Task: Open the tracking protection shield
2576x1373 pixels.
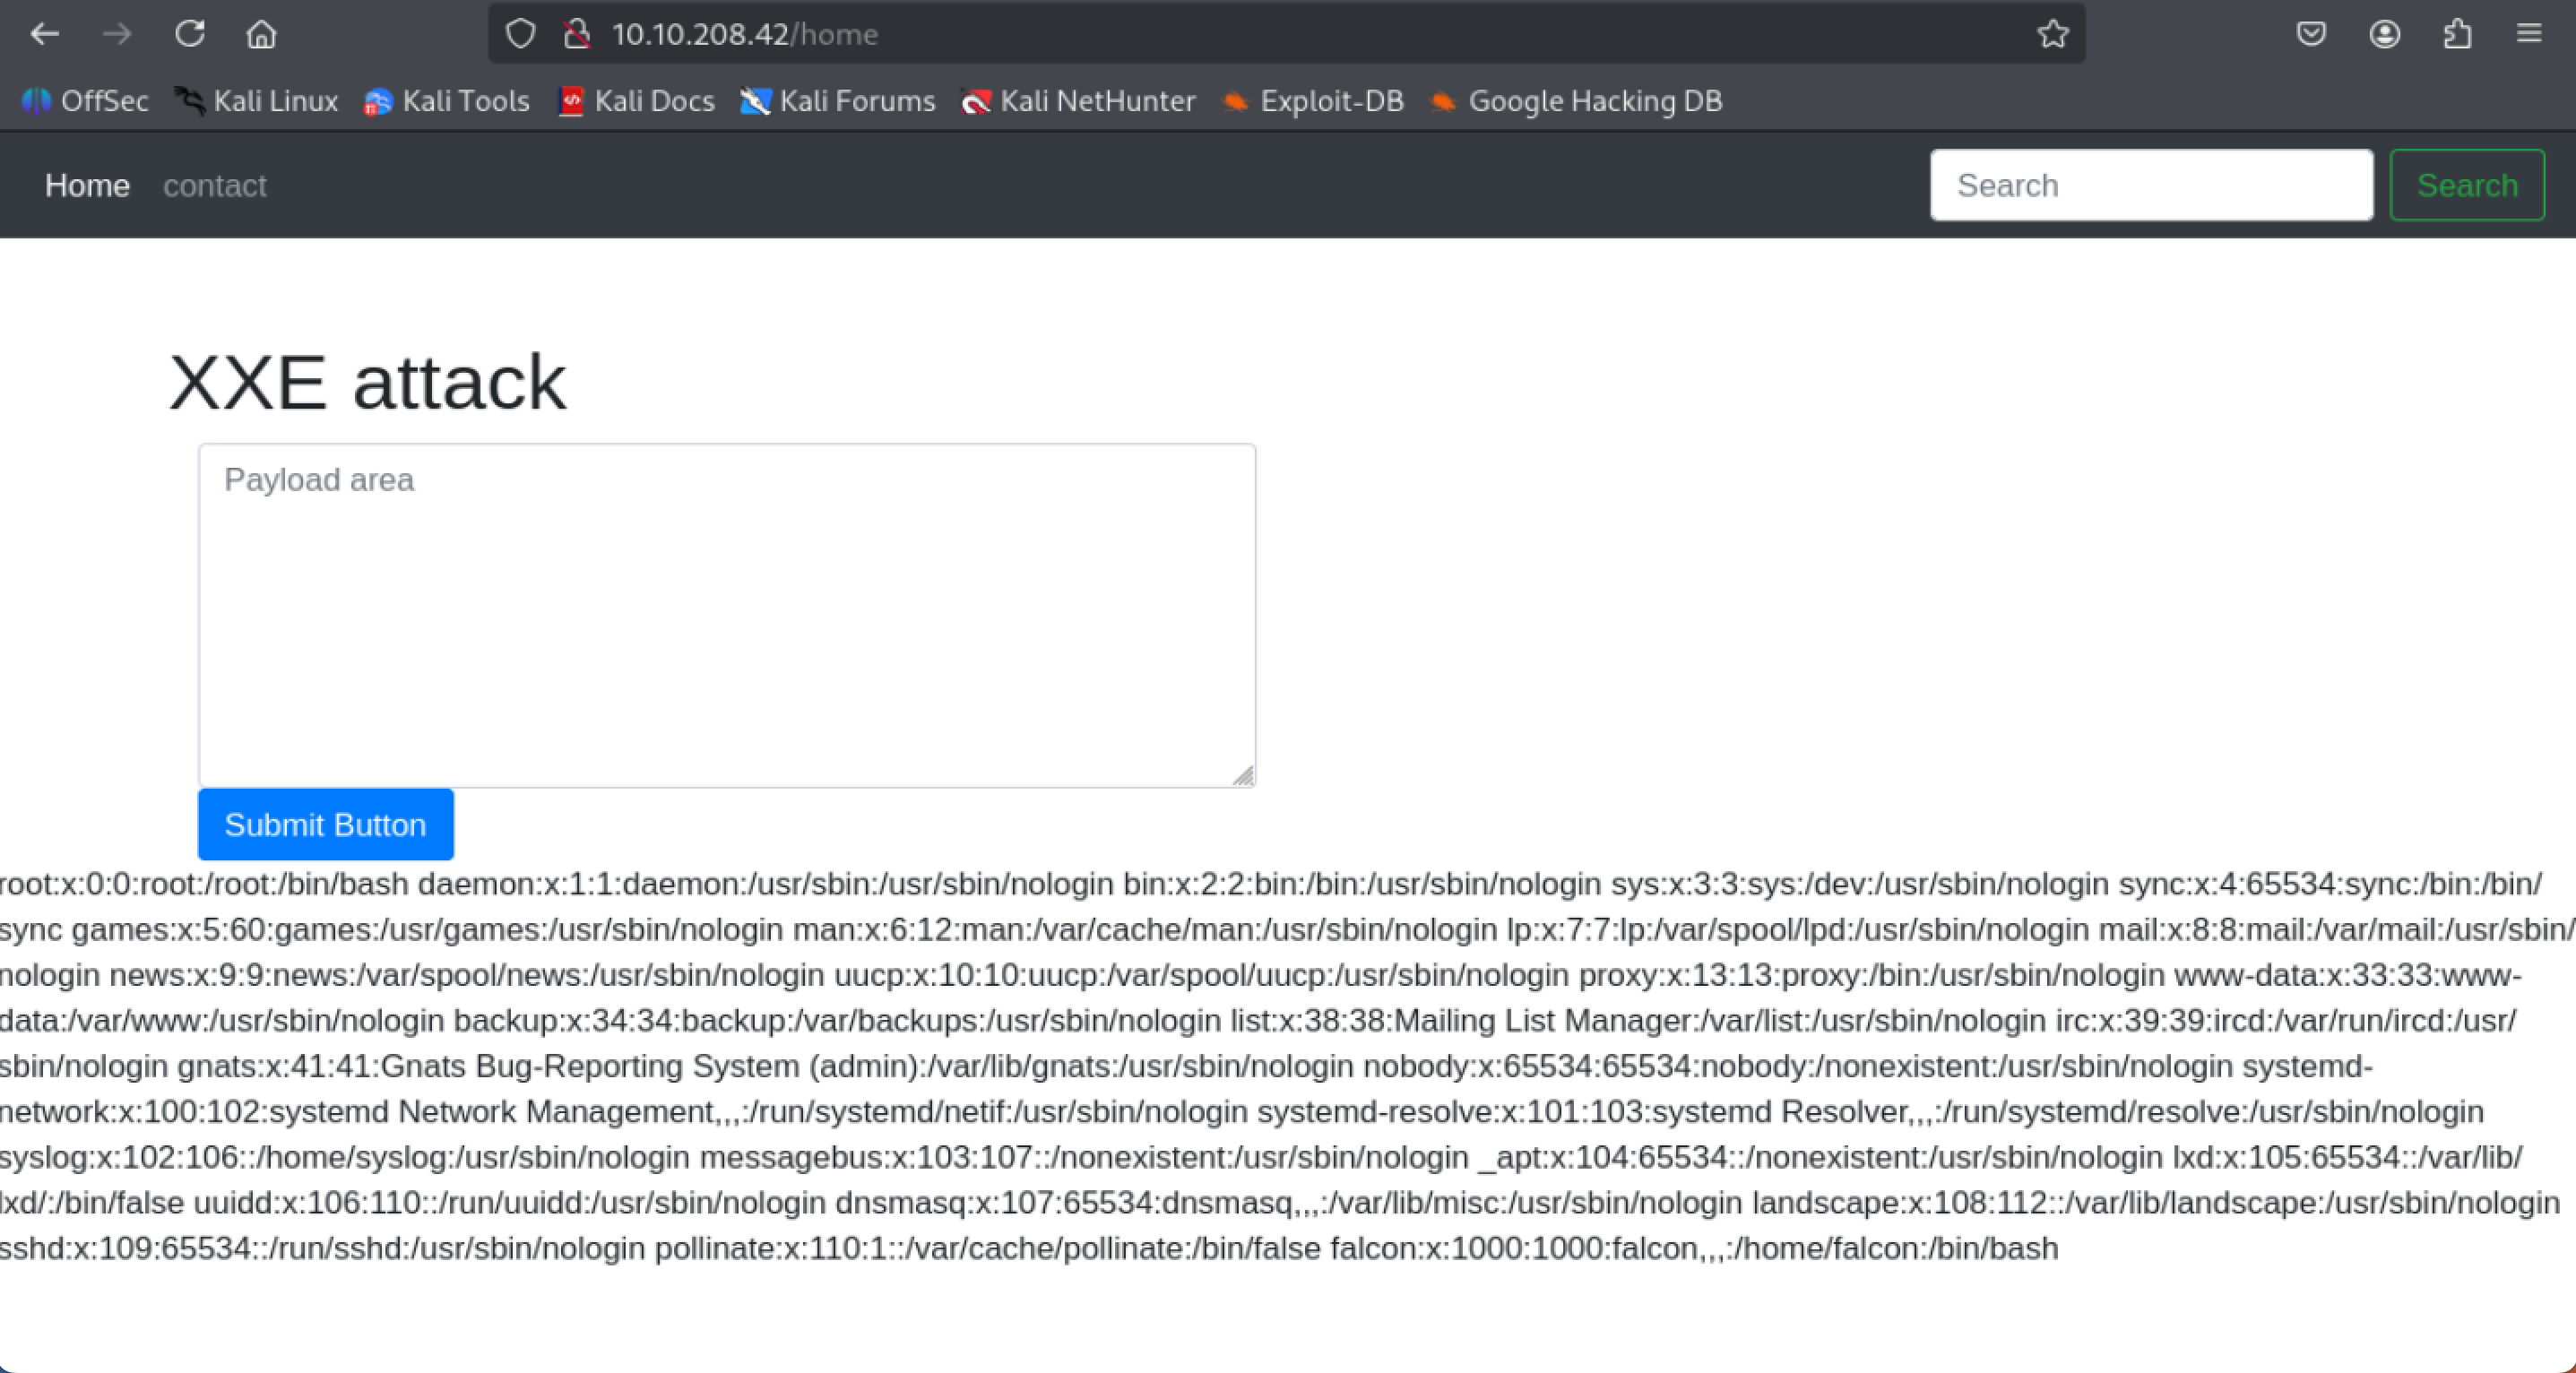Action: coord(520,34)
